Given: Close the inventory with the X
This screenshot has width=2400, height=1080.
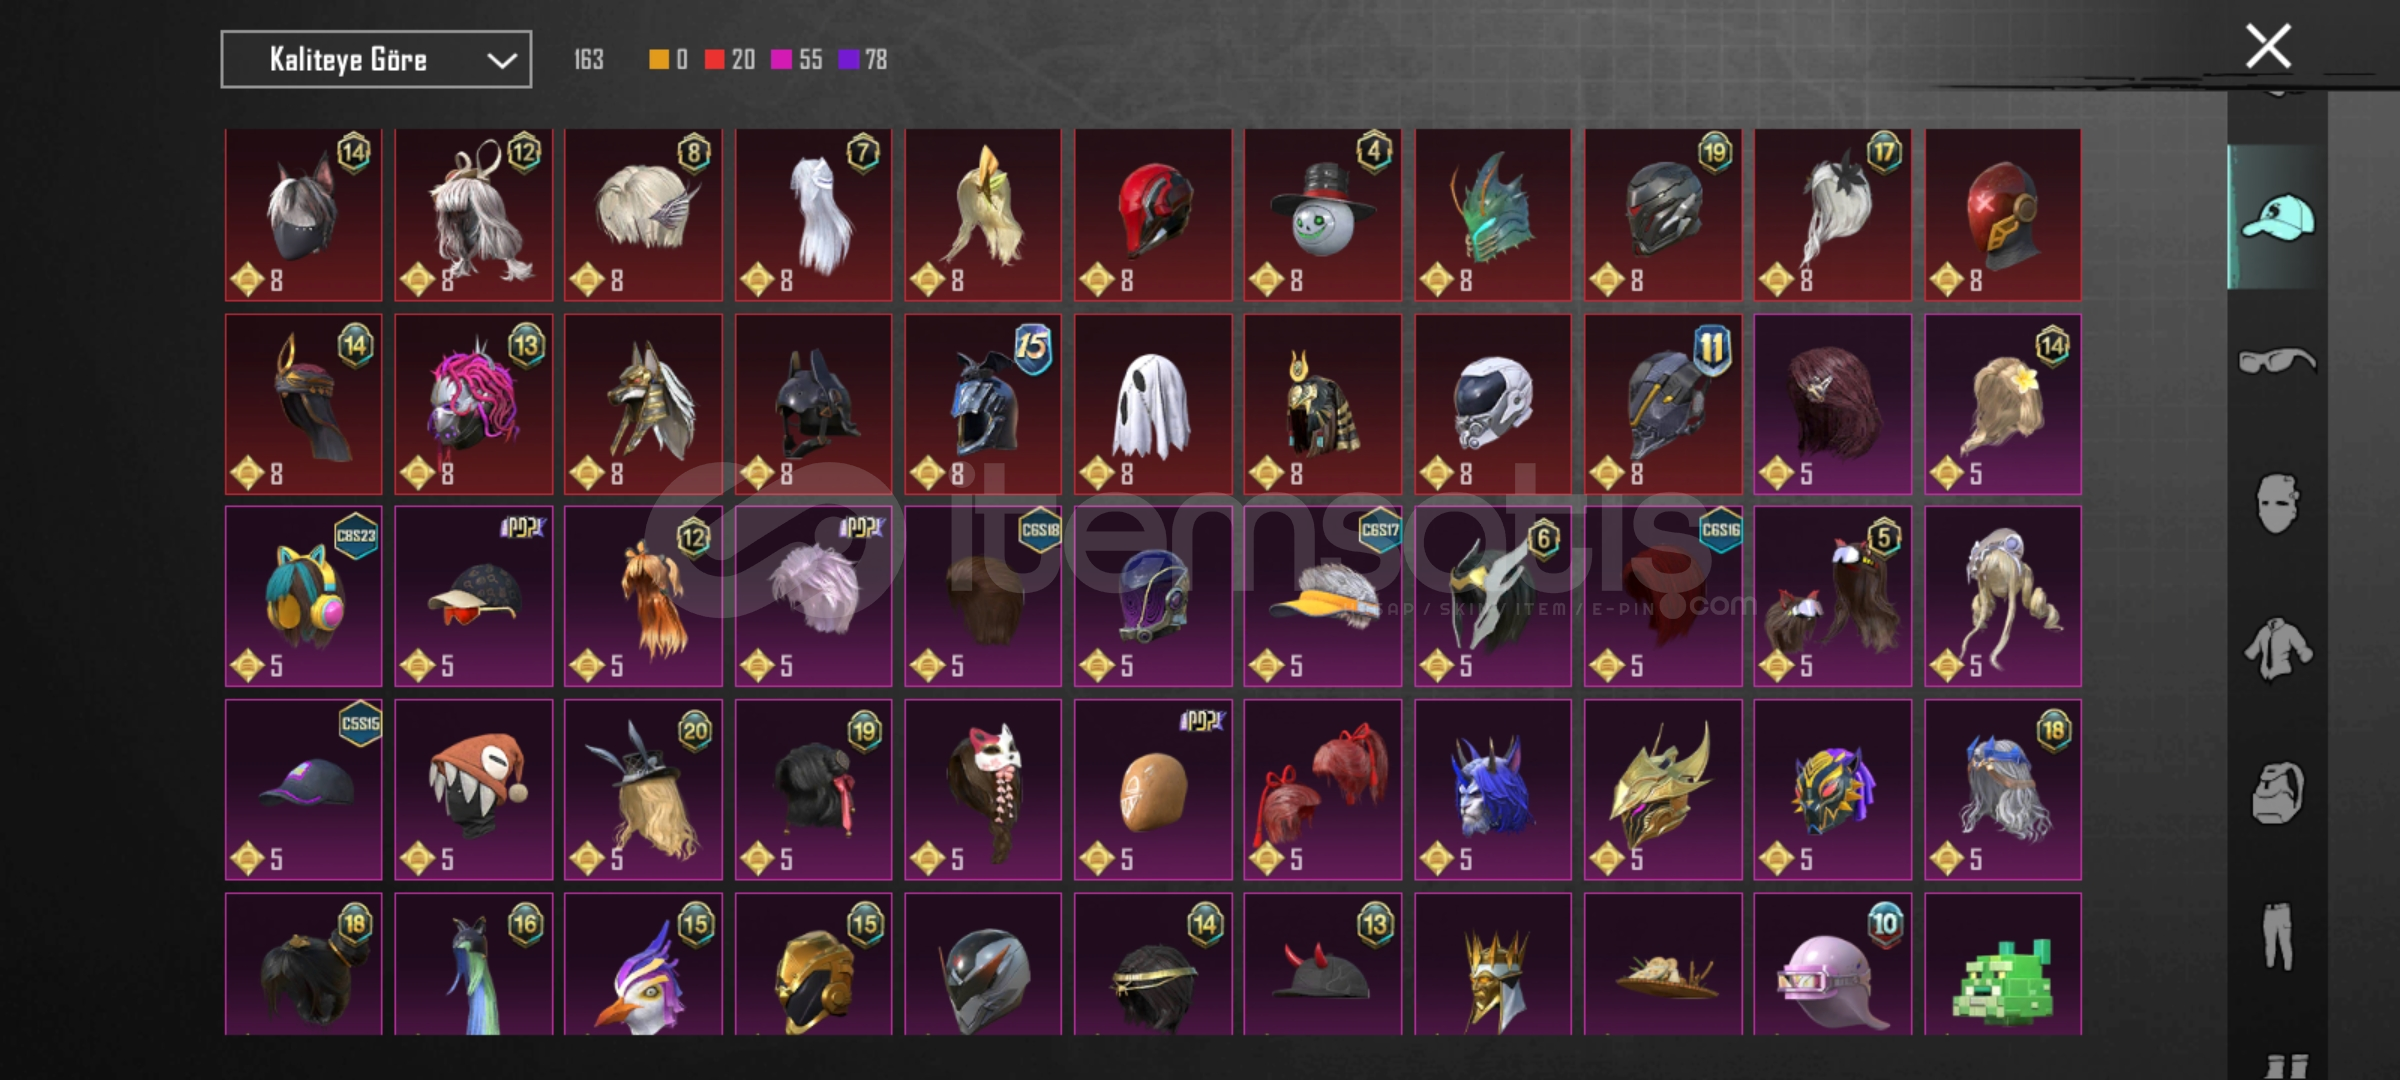Looking at the screenshot, I should [2267, 47].
